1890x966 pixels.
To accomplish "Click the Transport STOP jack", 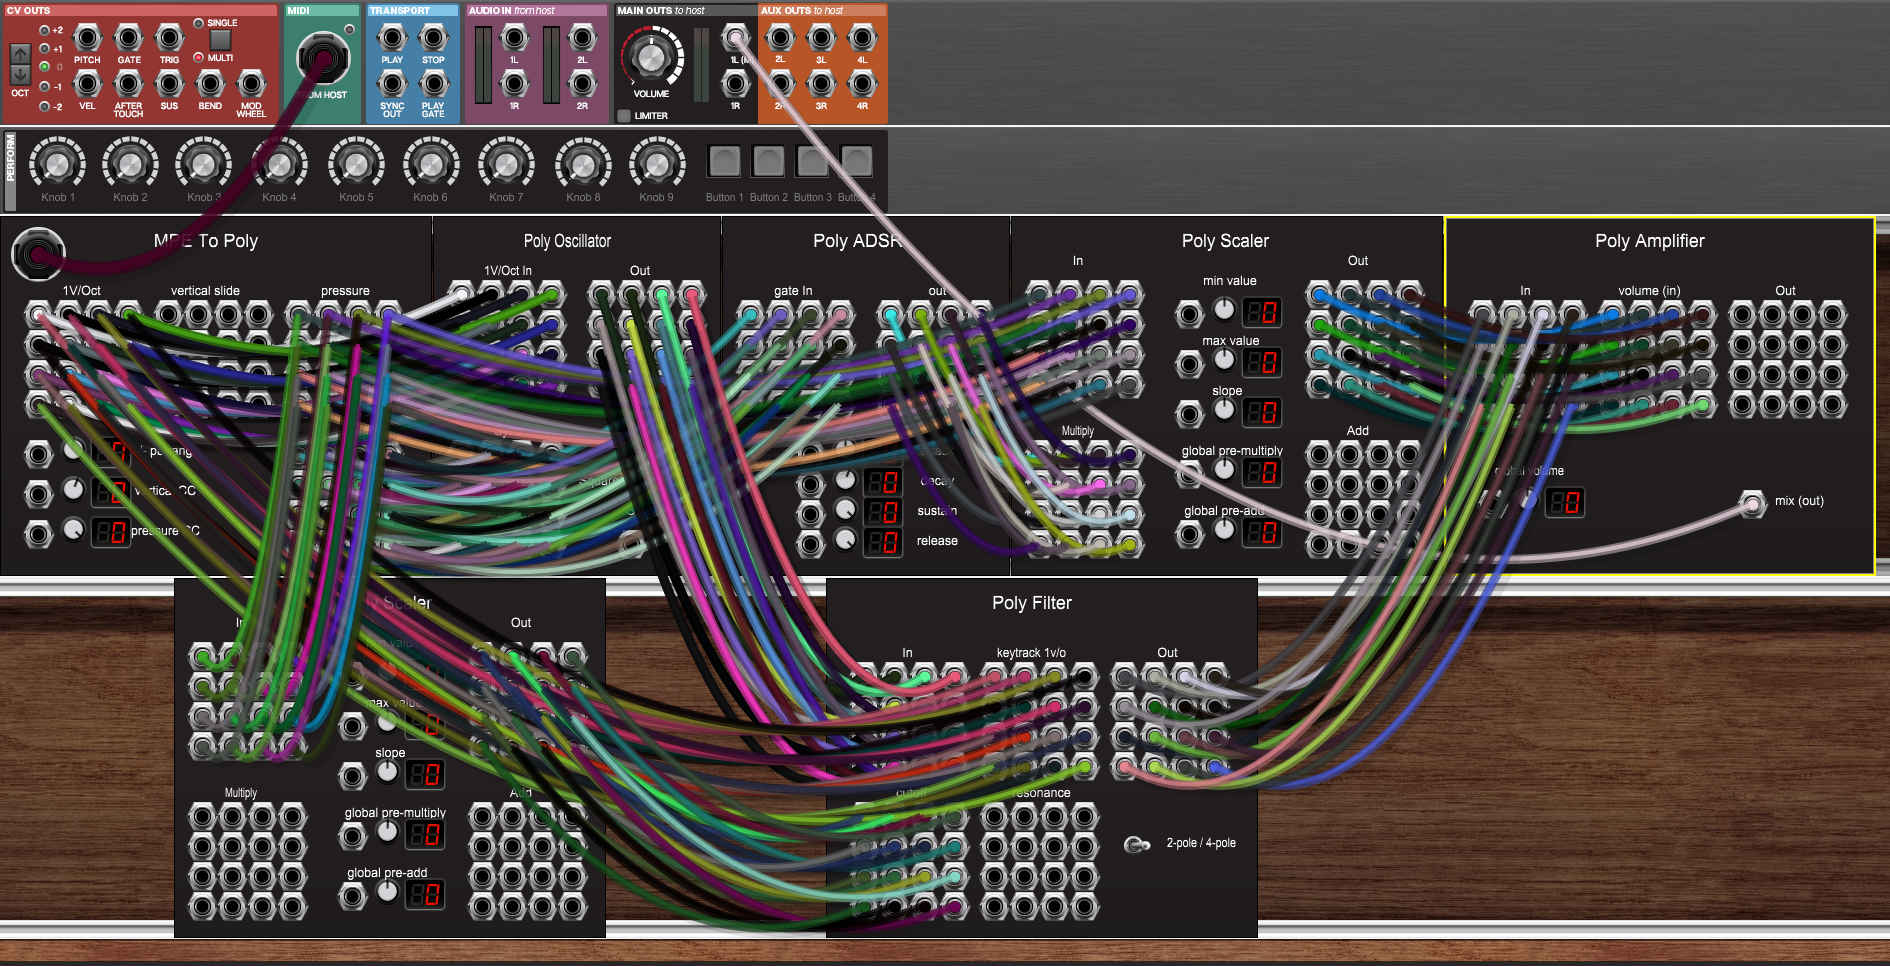I will coord(433,39).
